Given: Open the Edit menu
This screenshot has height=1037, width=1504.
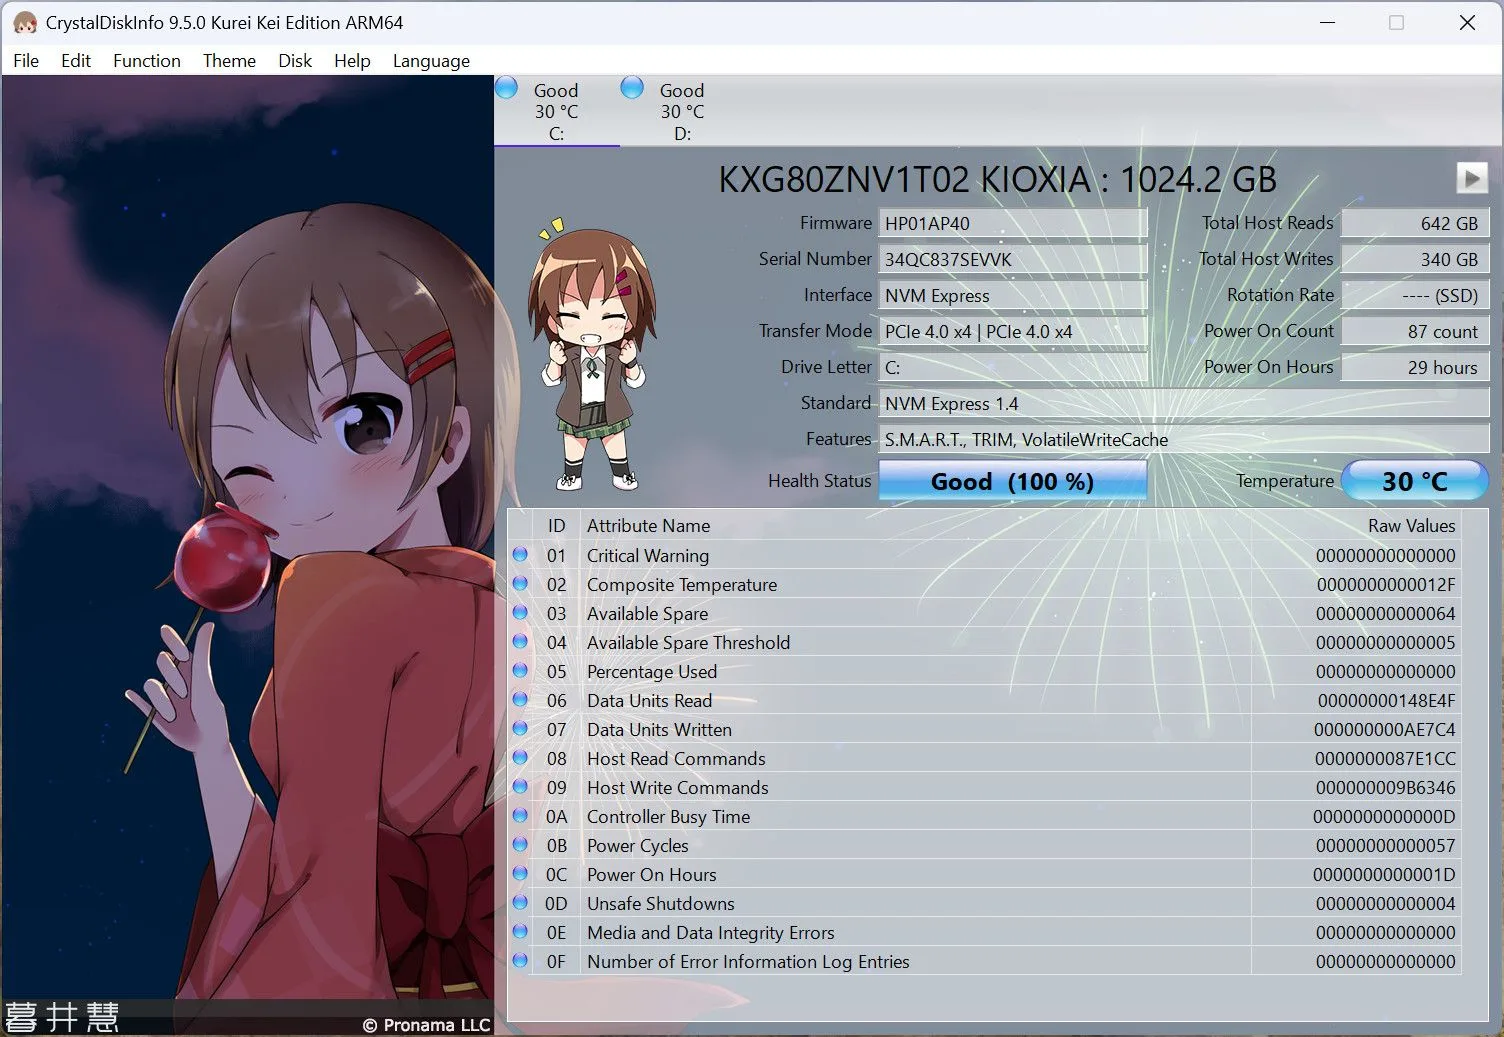Looking at the screenshot, I should (76, 61).
